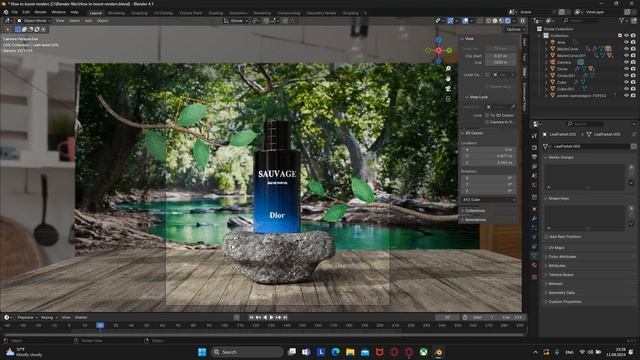Image resolution: width=640 pixels, height=360 pixels.
Task: Select wireframe viewport shading mode
Action: (x=489, y=20)
